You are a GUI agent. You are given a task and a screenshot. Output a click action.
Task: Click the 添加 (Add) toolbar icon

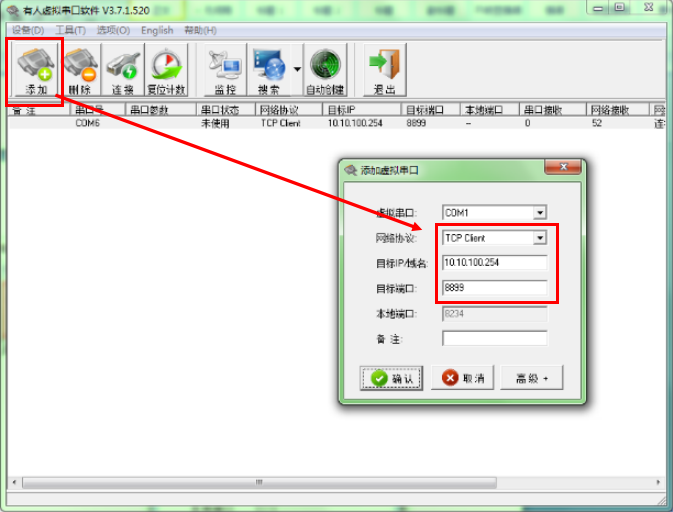pyautogui.click(x=36, y=70)
